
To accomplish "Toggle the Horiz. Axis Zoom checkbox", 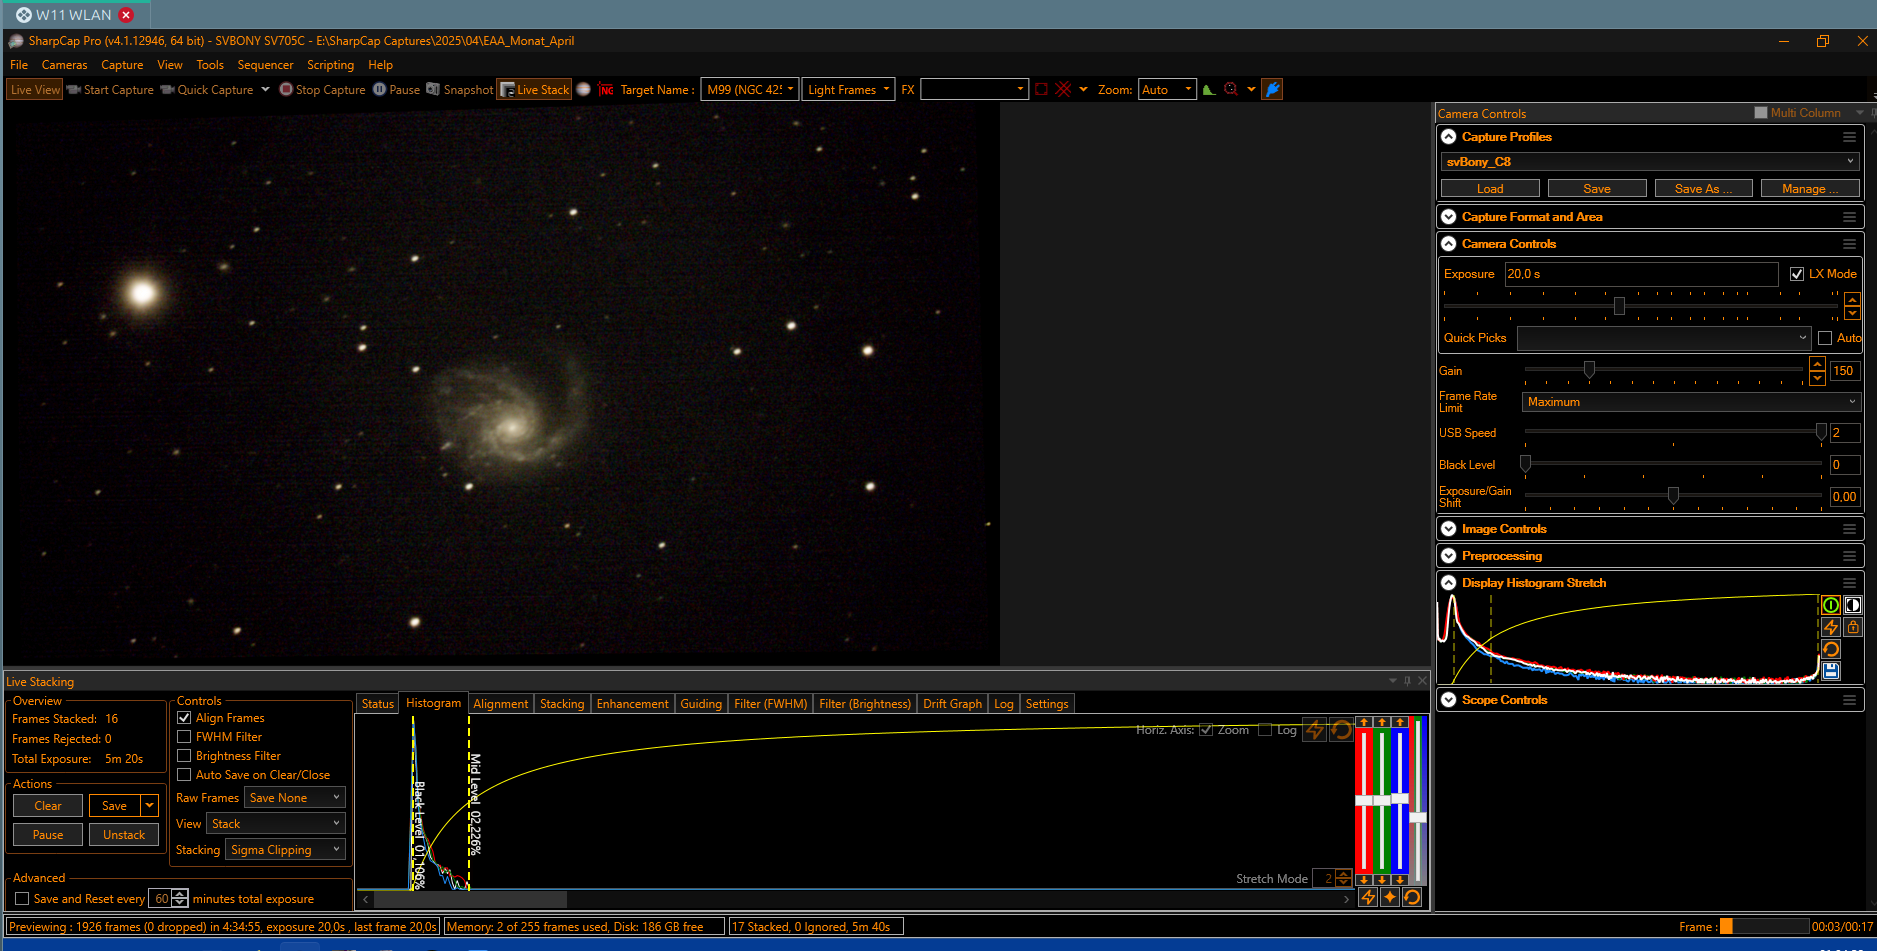I will [1206, 730].
